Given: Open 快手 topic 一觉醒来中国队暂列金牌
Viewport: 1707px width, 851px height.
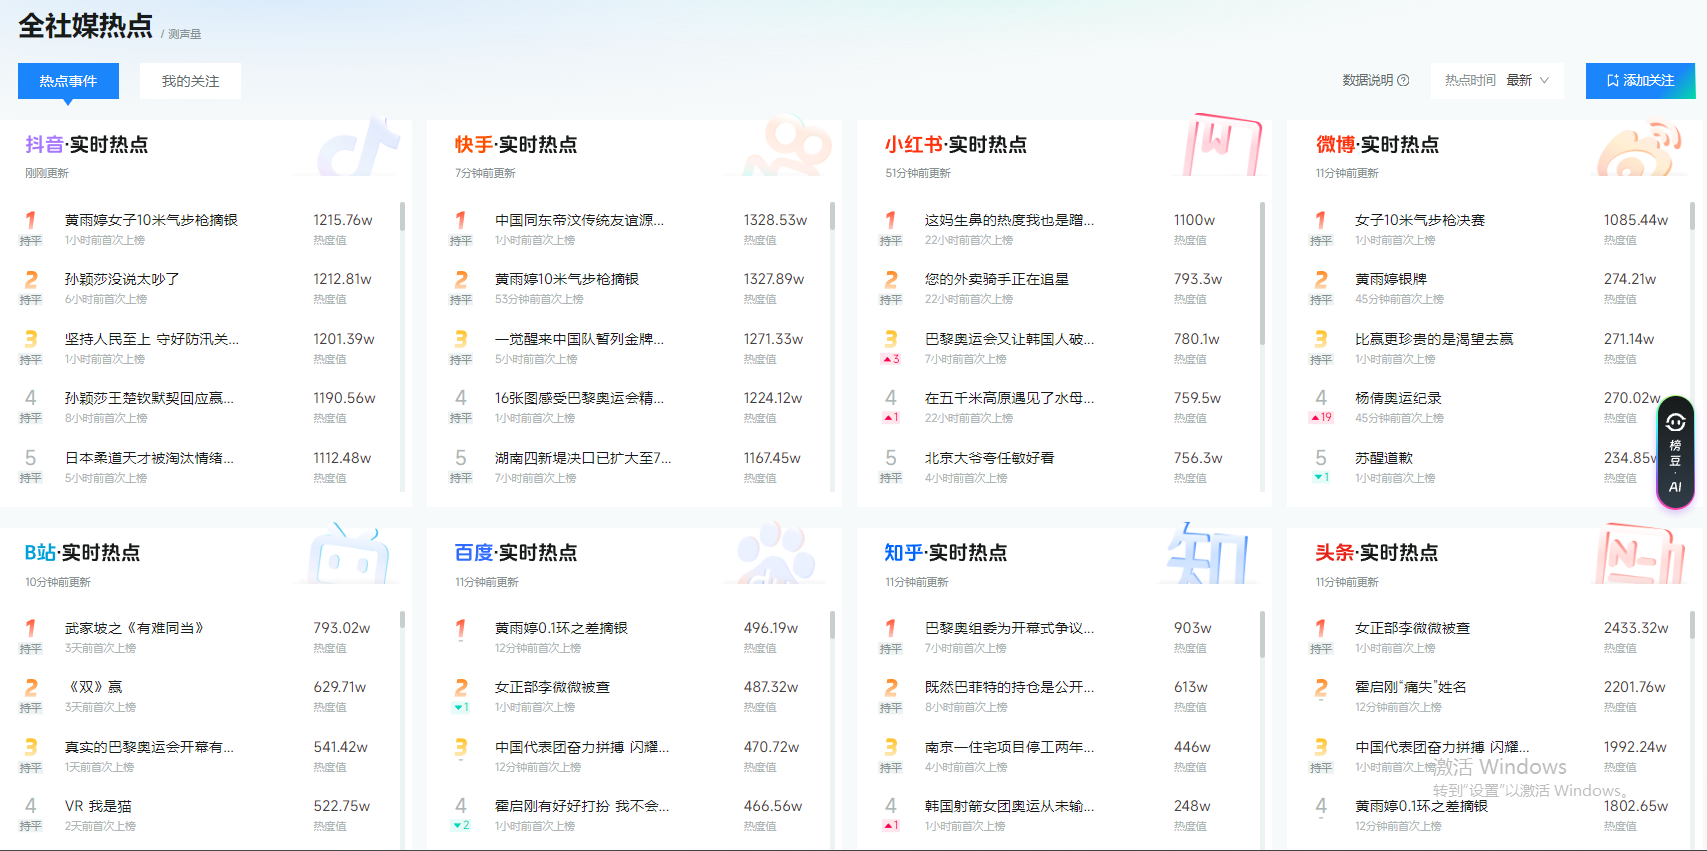Looking at the screenshot, I should pyautogui.click(x=580, y=339).
